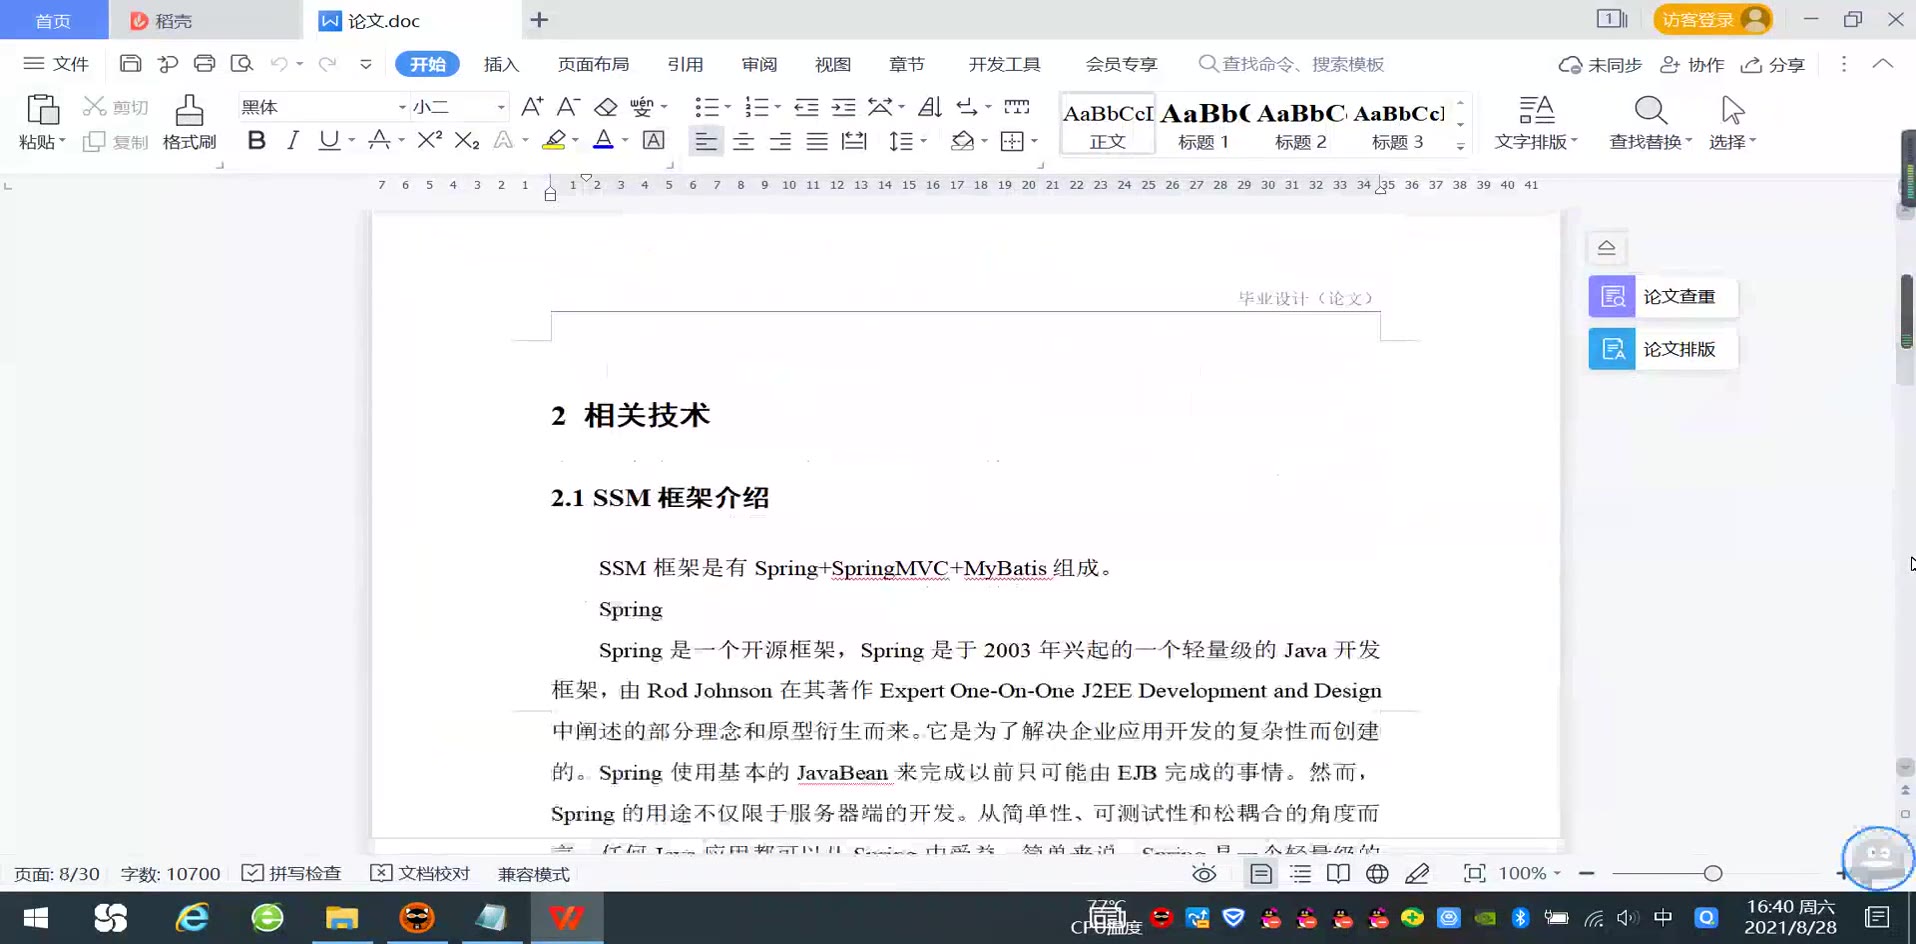
Task: Toggle Italic formatting
Action: pos(293,141)
